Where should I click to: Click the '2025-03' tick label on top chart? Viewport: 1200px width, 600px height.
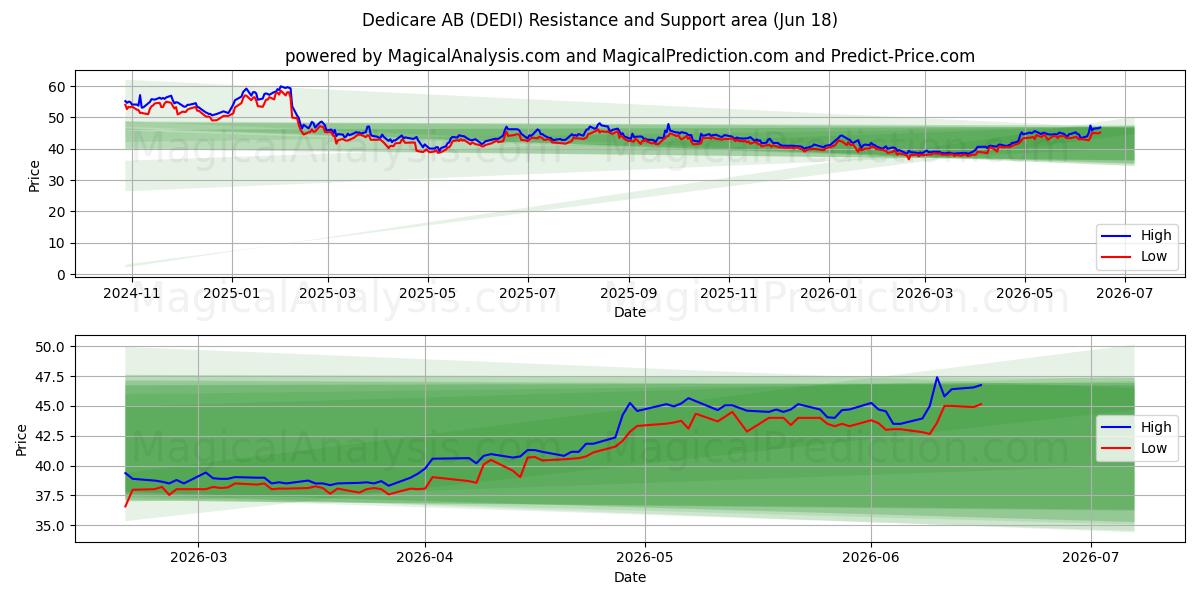[x=329, y=294]
